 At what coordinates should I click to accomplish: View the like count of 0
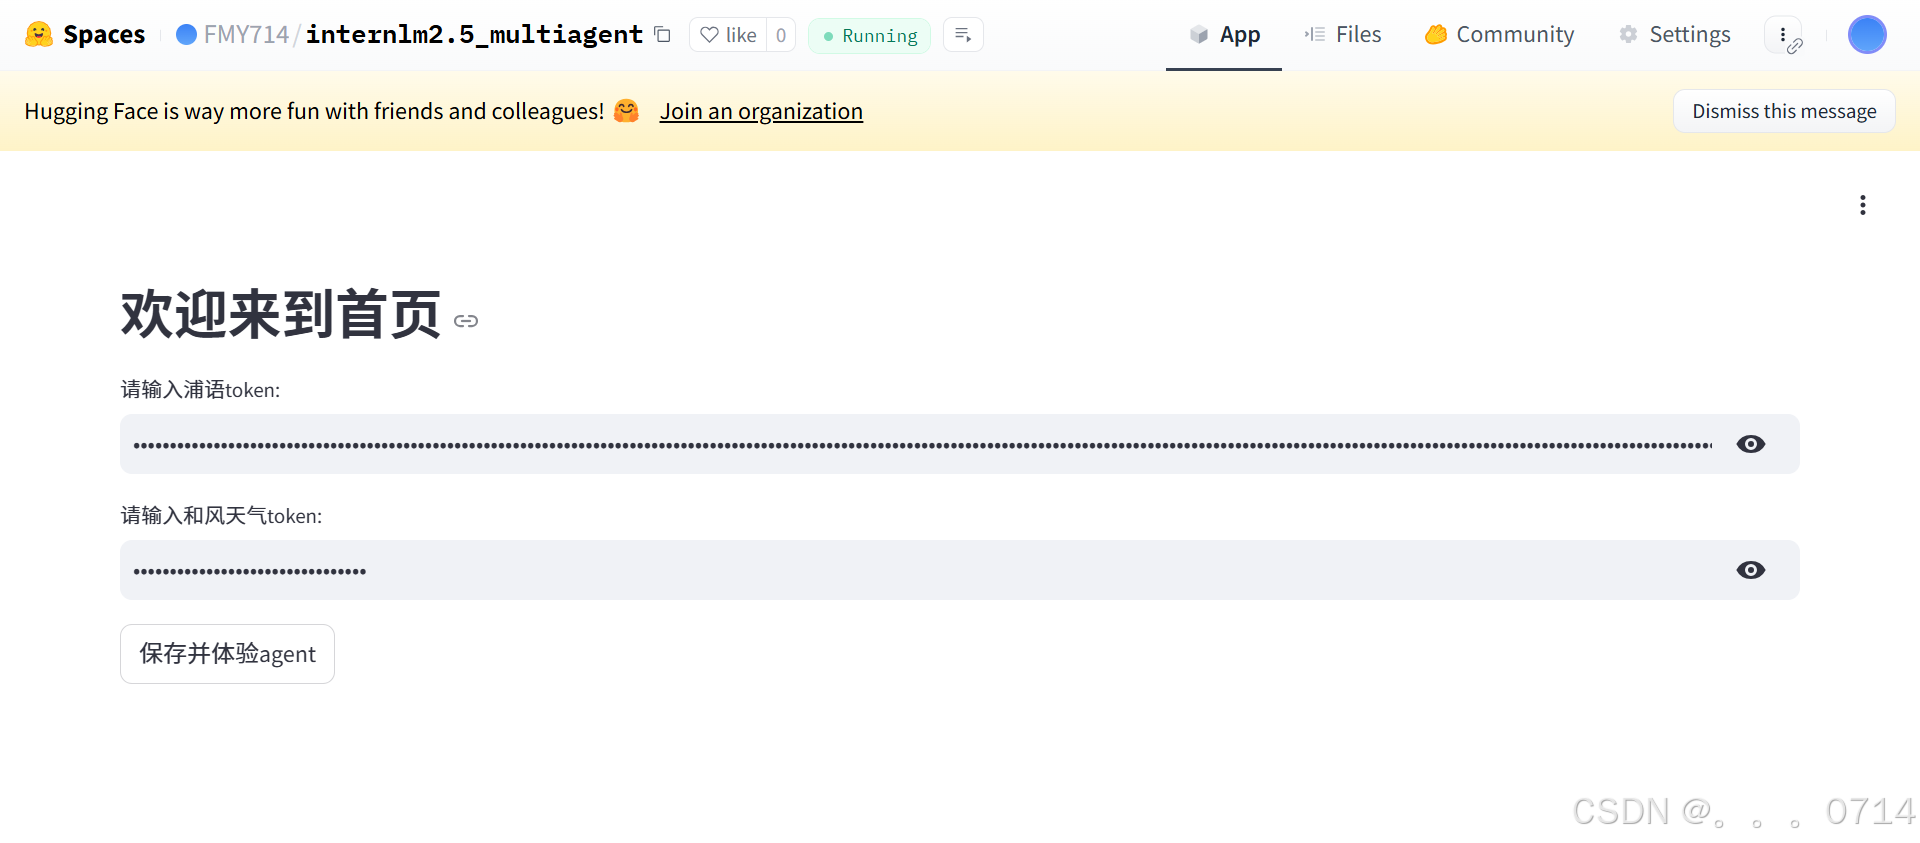(x=781, y=35)
